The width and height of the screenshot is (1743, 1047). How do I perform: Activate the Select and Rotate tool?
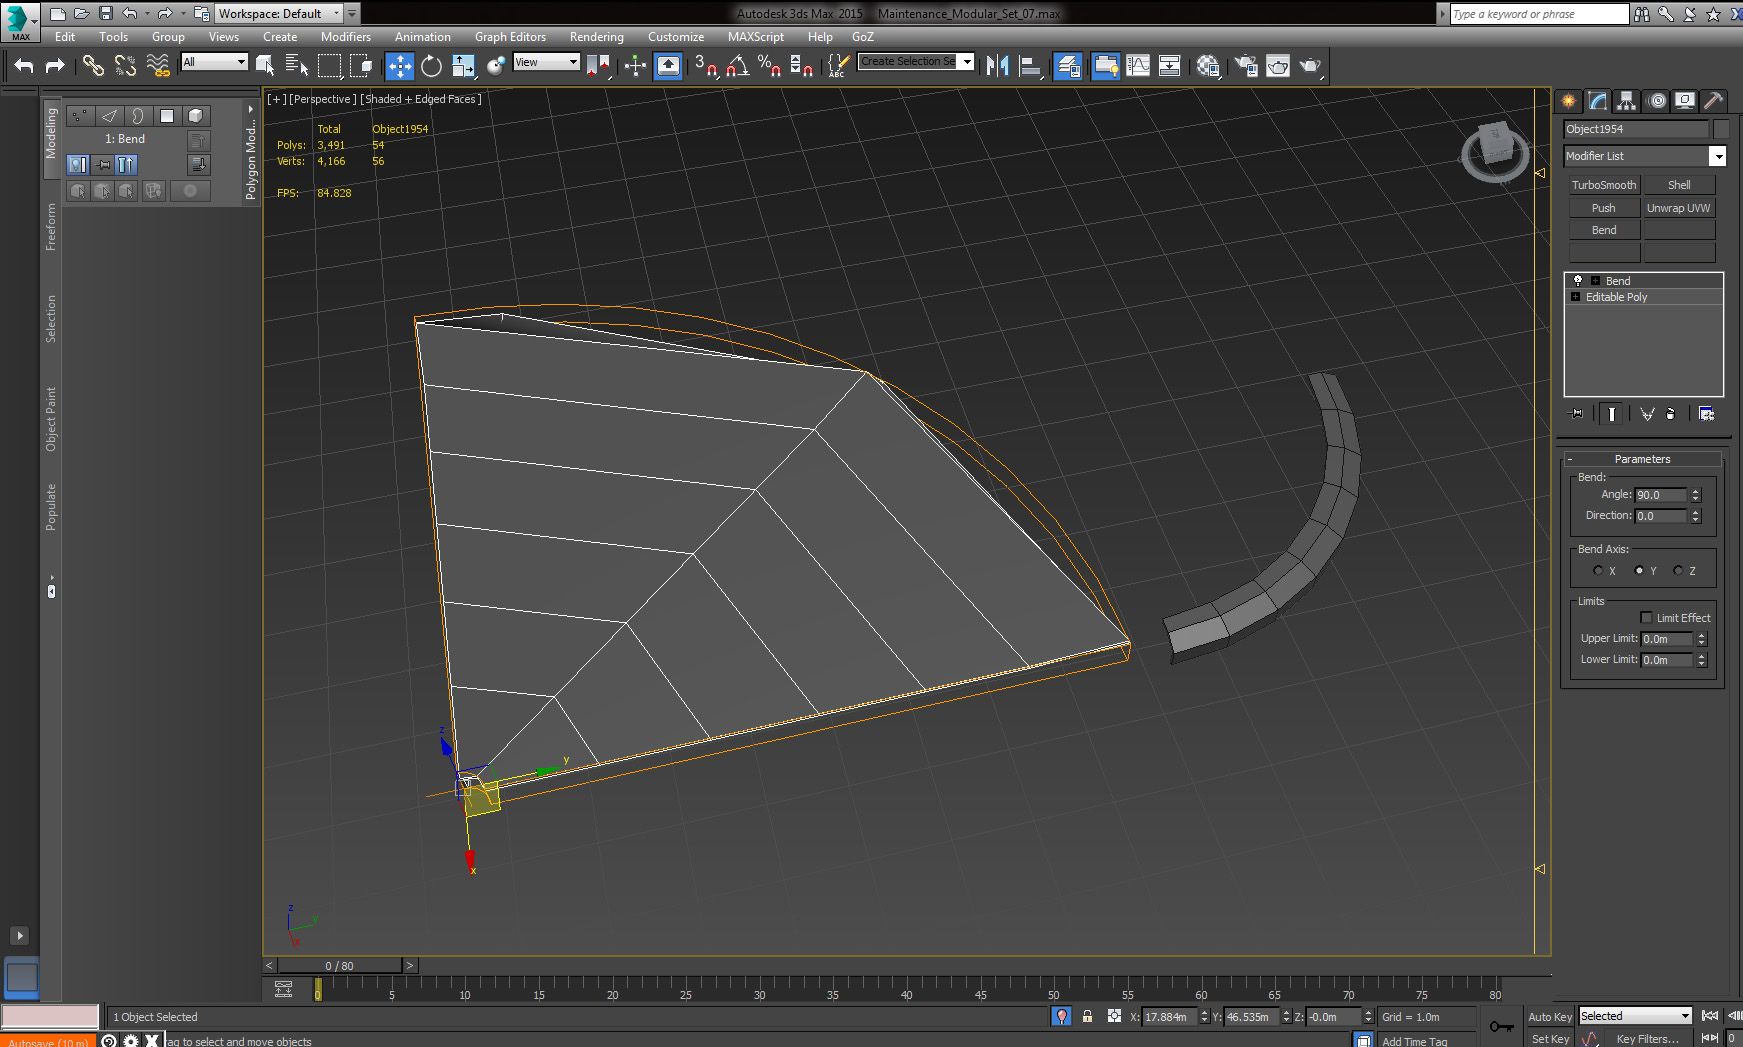coord(431,66)
